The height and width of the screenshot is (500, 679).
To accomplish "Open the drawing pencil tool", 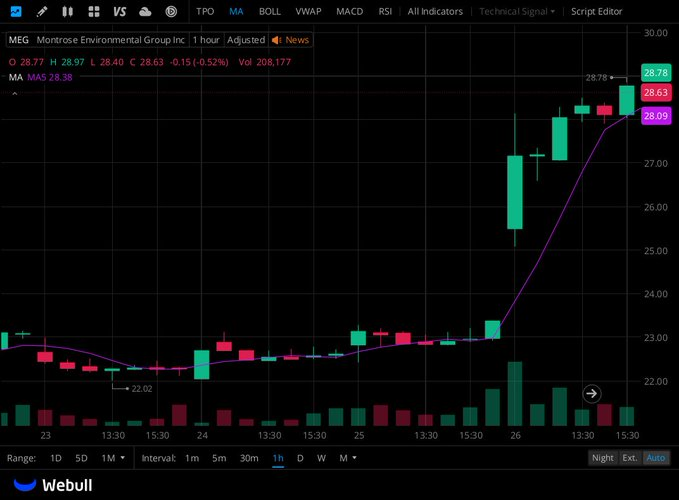I will pyautogui.click(x=42, y=11).
